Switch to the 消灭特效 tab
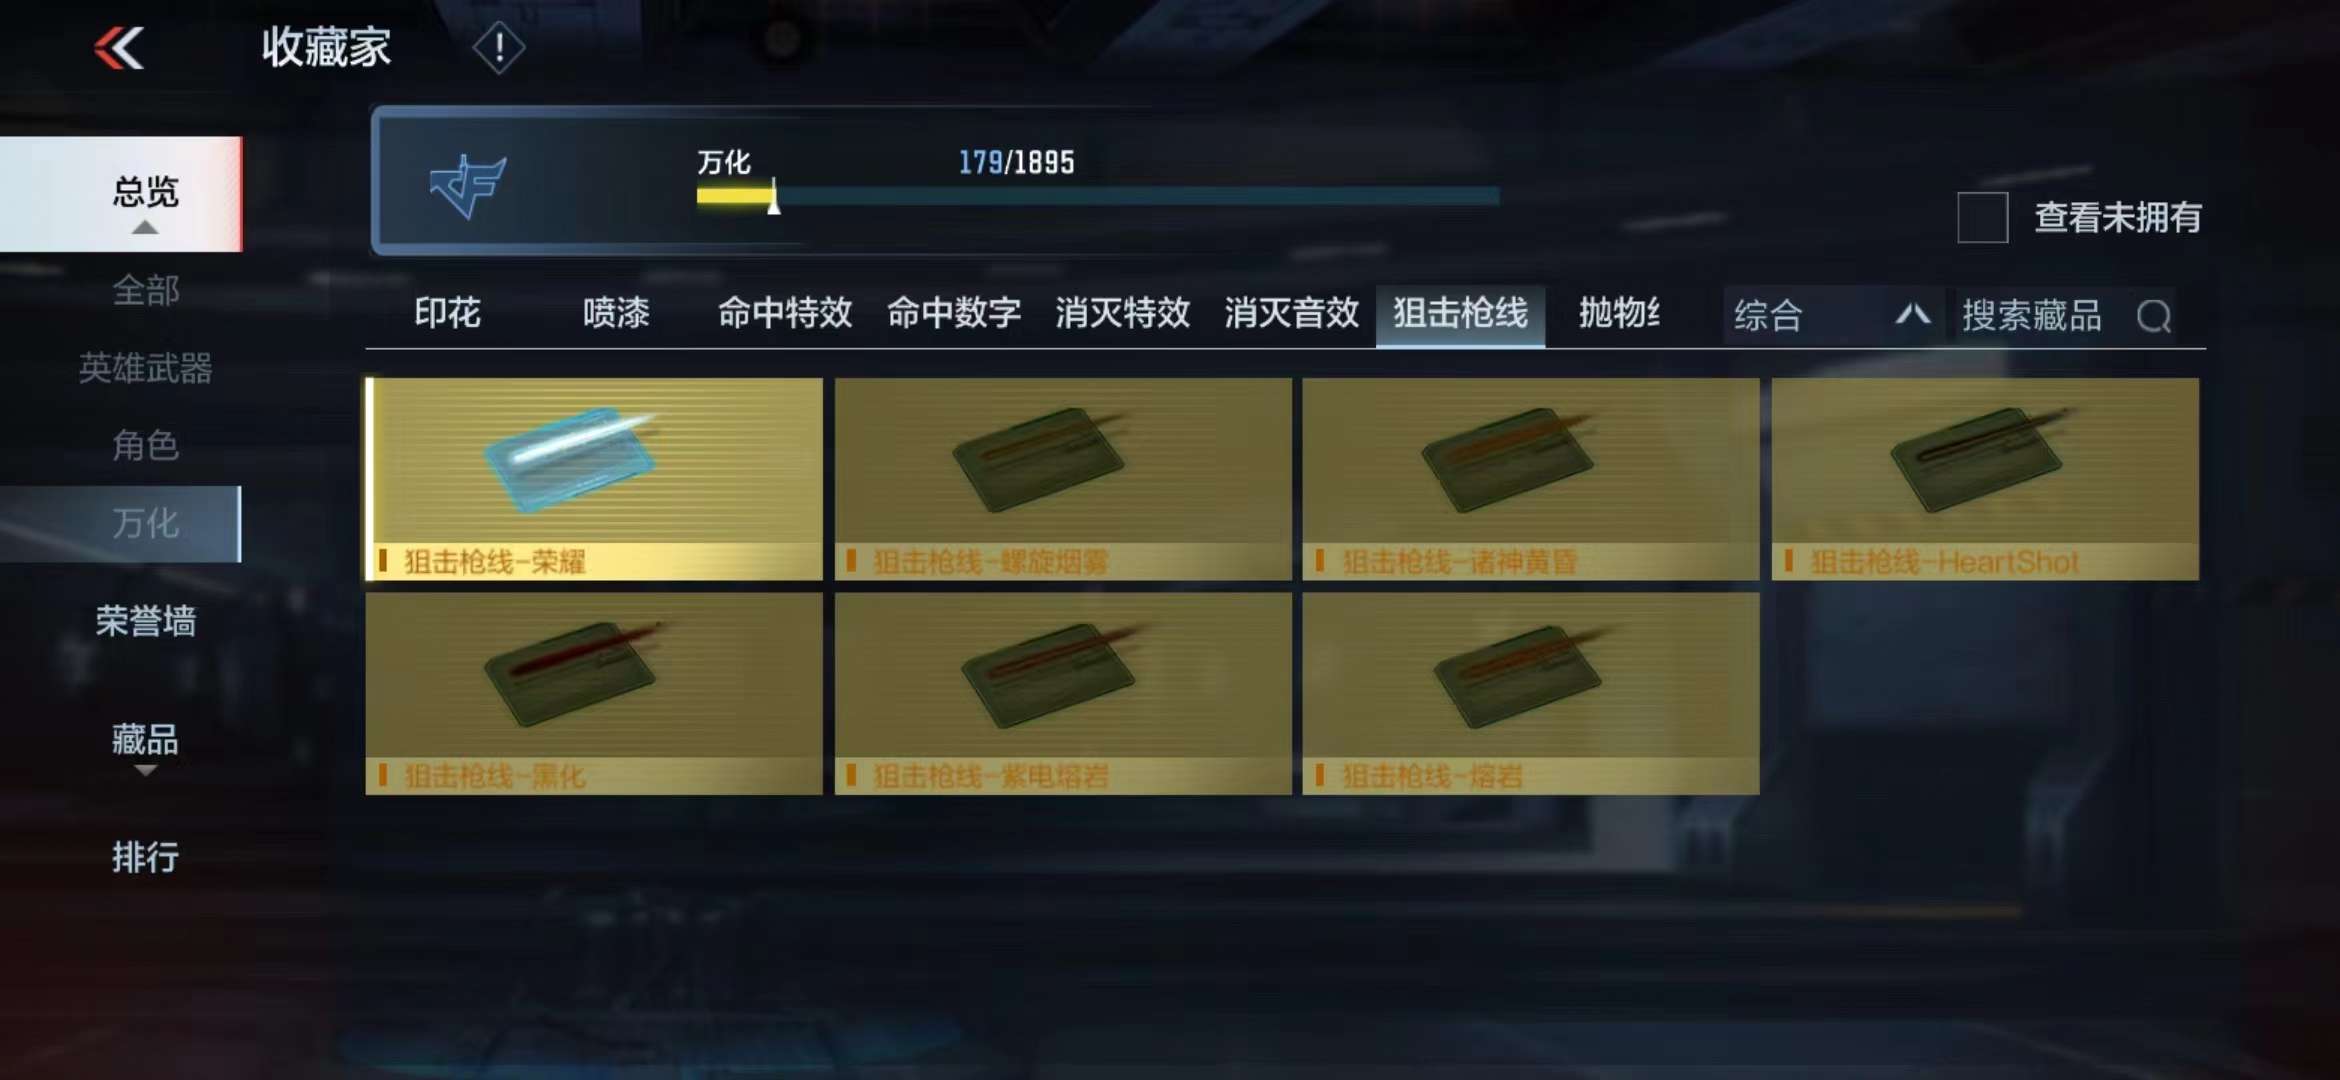Image resolution: width=2340 pixels, height=1080 pixels. coord(1122,314)
